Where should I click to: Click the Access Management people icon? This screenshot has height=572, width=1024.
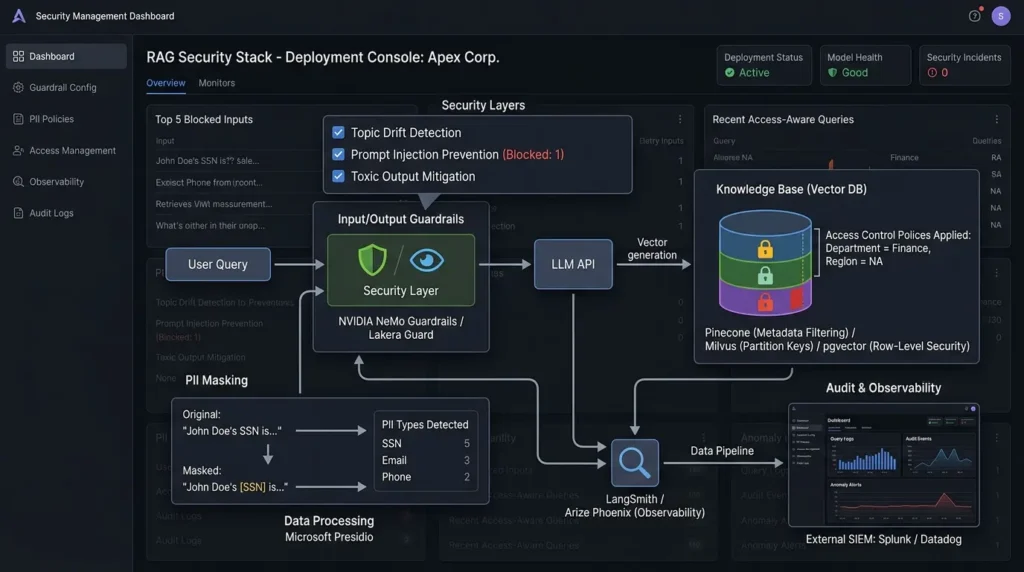pos(18,150)
